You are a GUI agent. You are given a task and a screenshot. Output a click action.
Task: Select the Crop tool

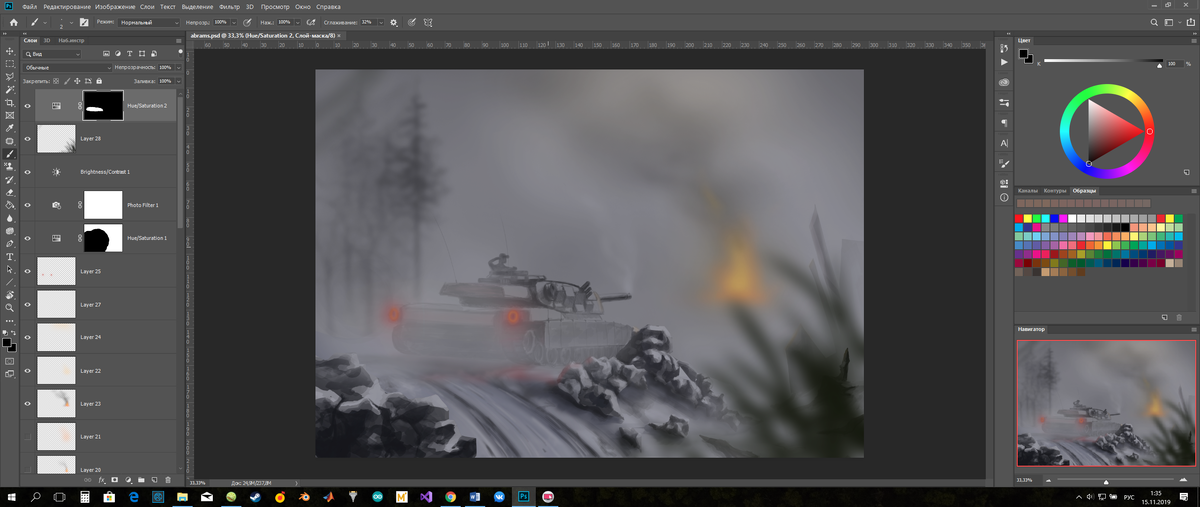(10, 102)
